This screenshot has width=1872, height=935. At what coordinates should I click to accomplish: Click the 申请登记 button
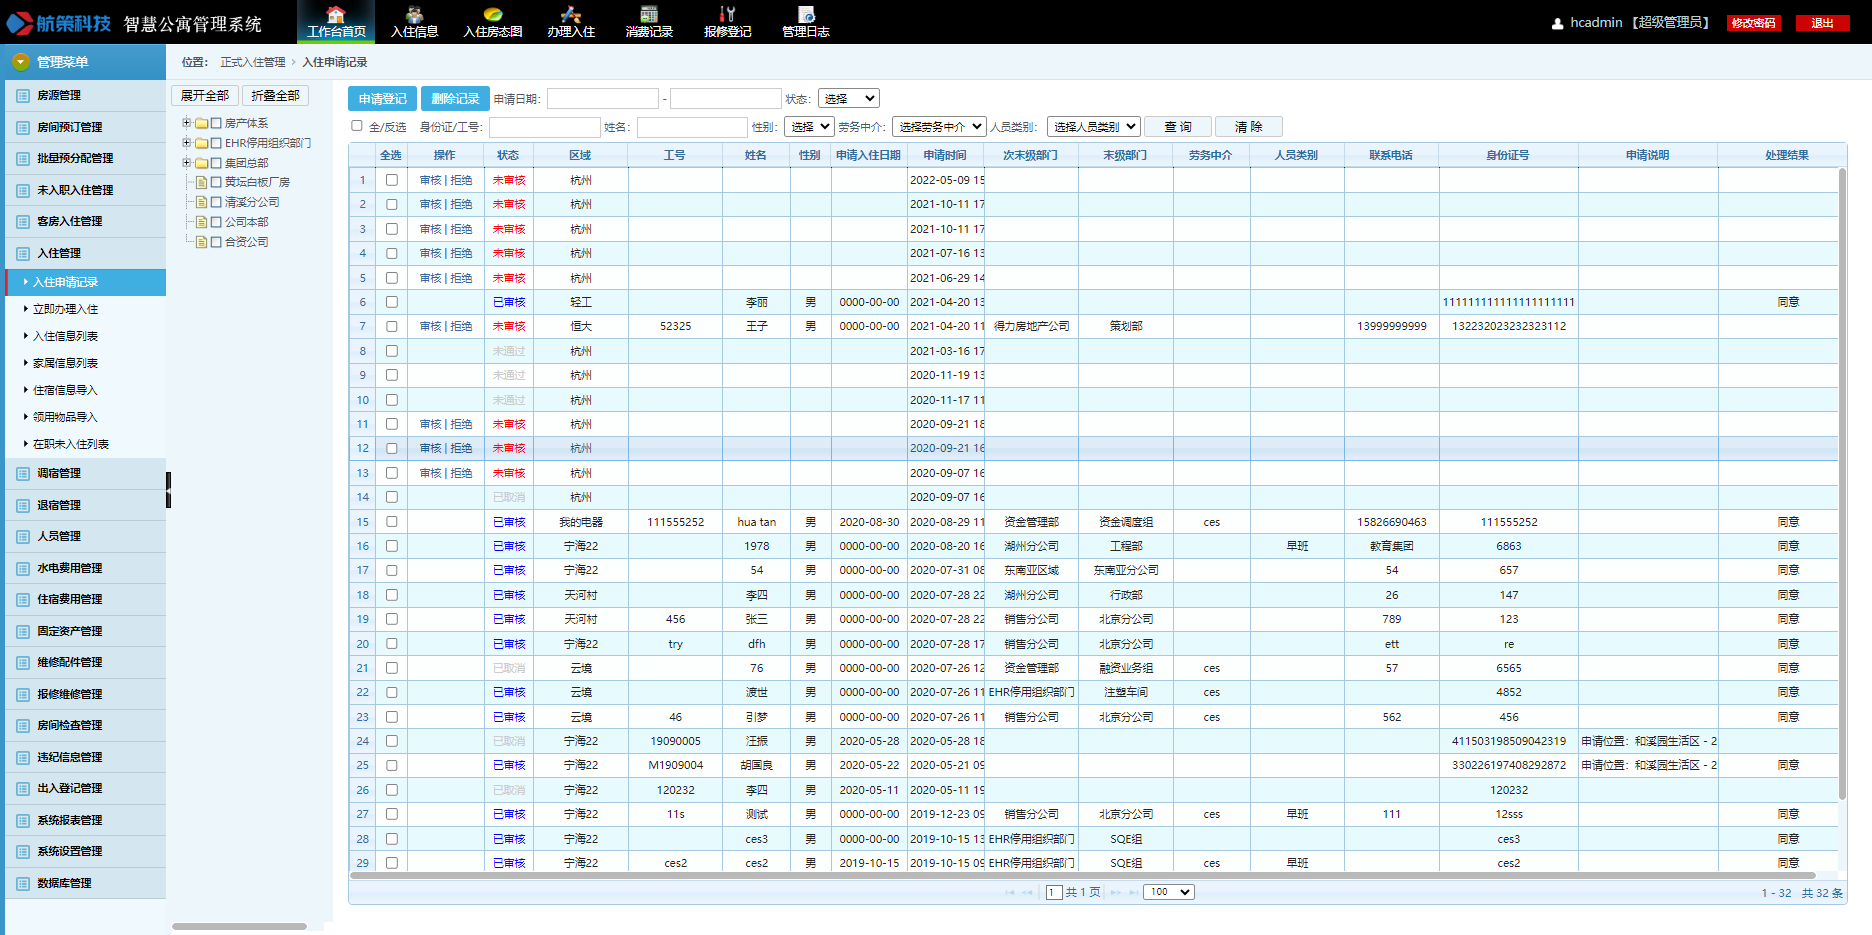pyautogui.click(x=382, y=98)
